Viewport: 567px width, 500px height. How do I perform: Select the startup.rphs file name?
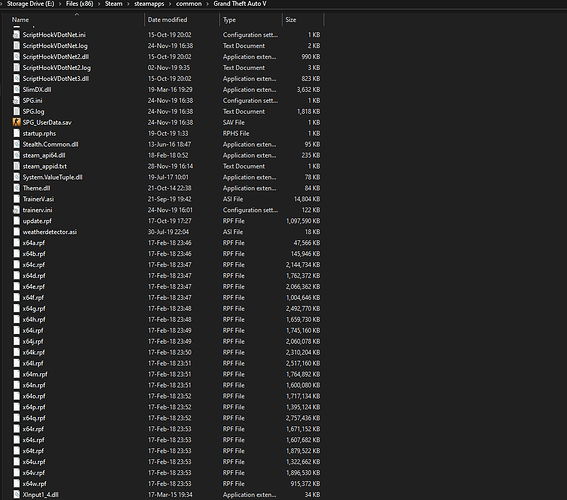(39, 133)
